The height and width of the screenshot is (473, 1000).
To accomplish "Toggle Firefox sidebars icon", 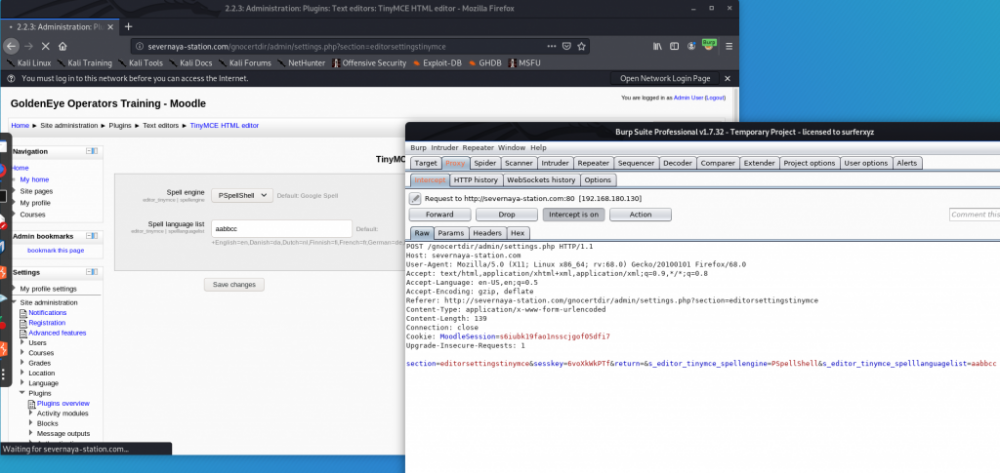I will 674,46.
